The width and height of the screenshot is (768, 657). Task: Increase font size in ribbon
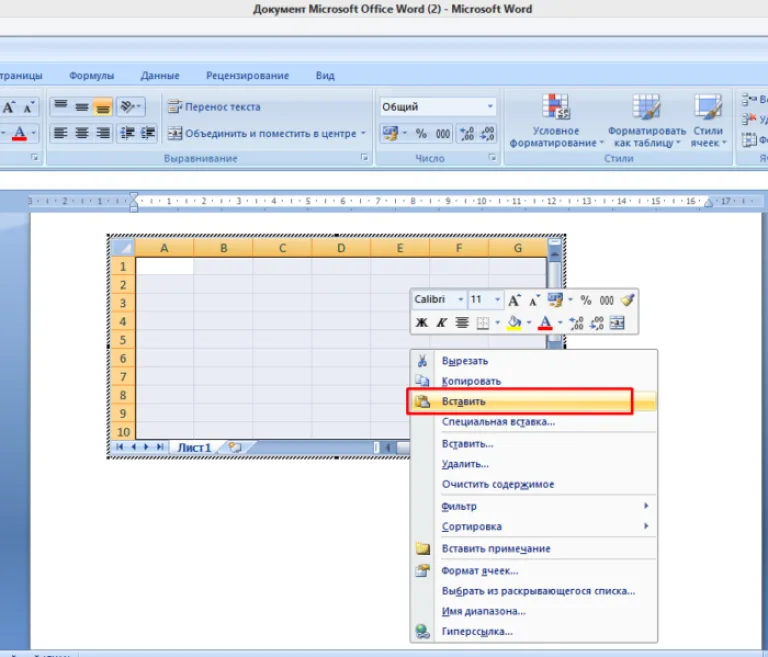pos(8,107)
